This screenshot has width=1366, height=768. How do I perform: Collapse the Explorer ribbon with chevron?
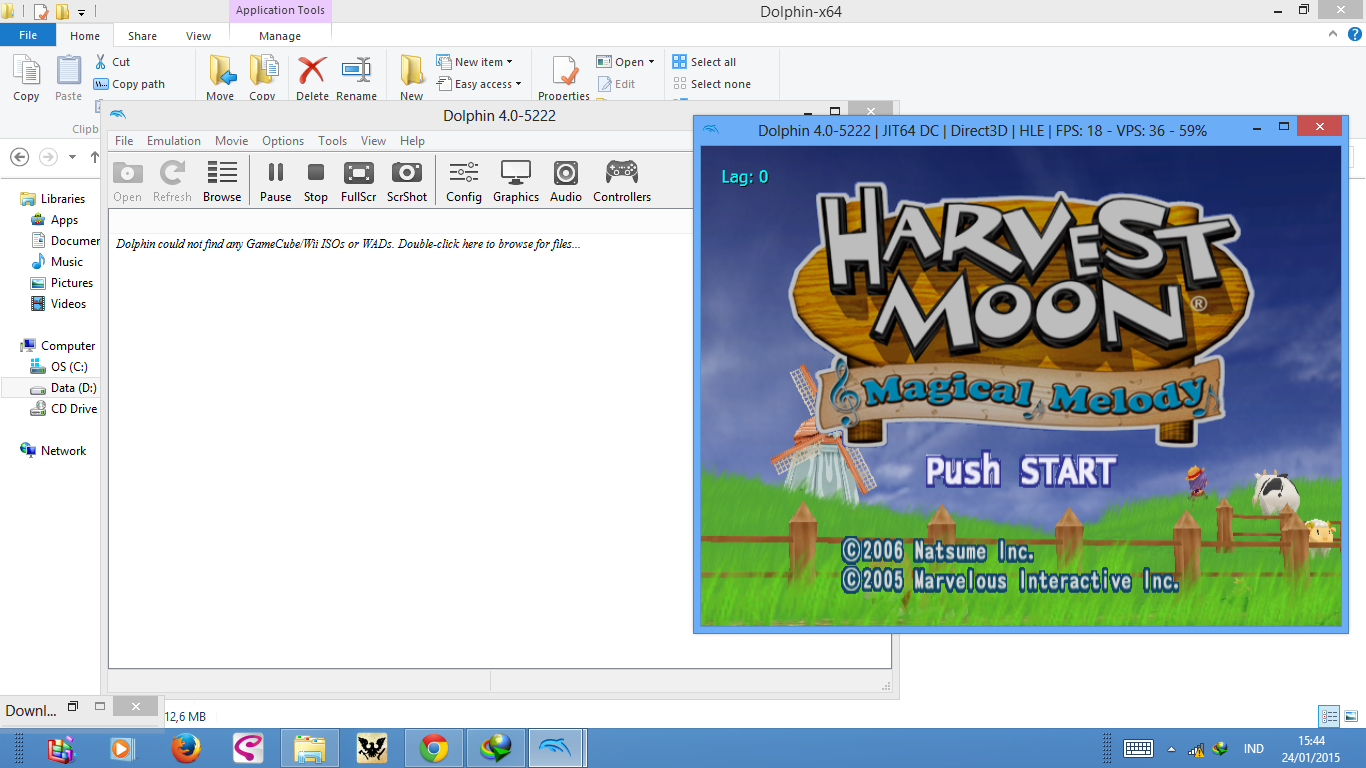tap(1332, 34)
